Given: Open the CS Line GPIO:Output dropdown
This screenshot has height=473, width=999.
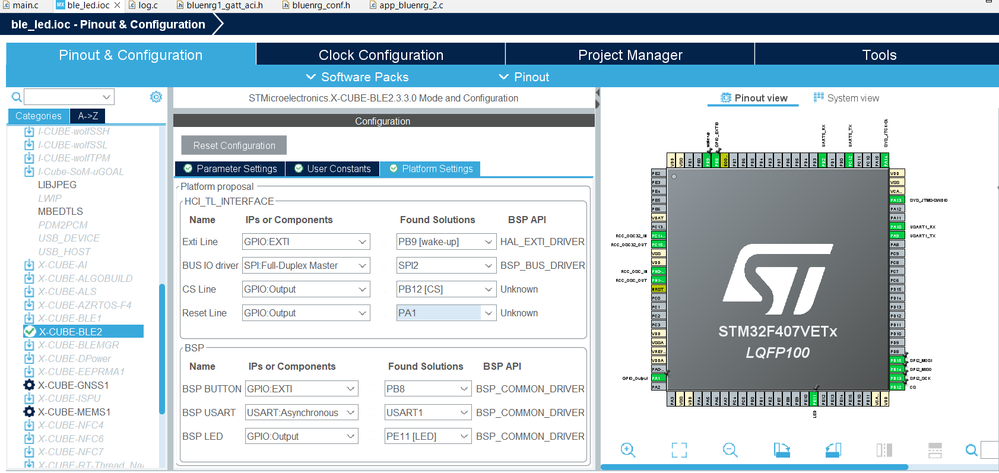Looking at the screenshot, I should (x=306, y=289).
